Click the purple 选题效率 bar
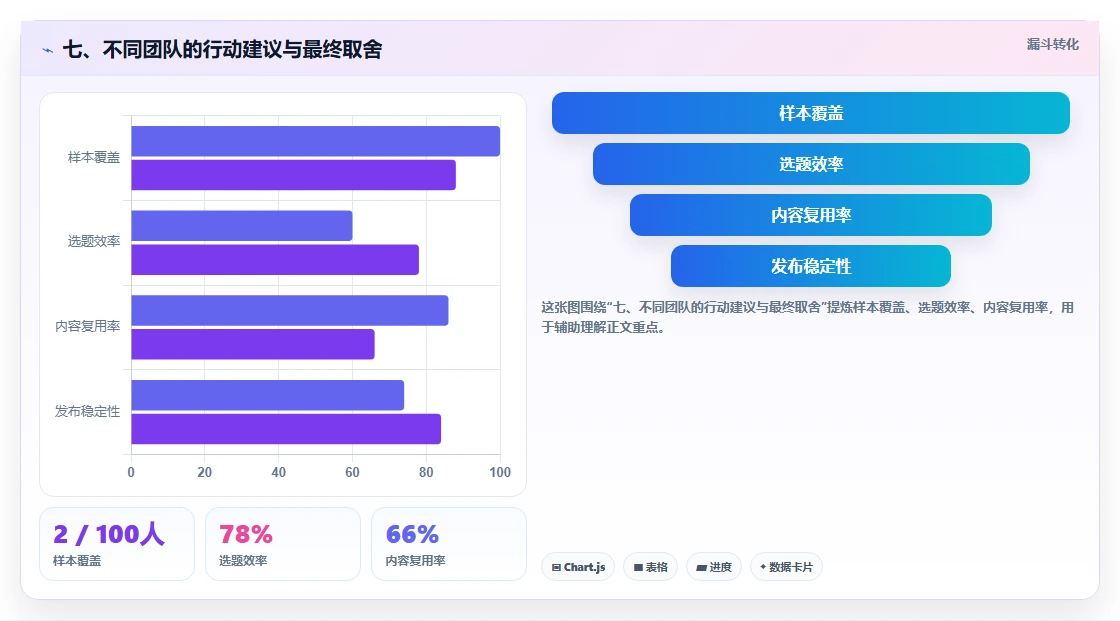1120x621 pixels. pos(275,259)
